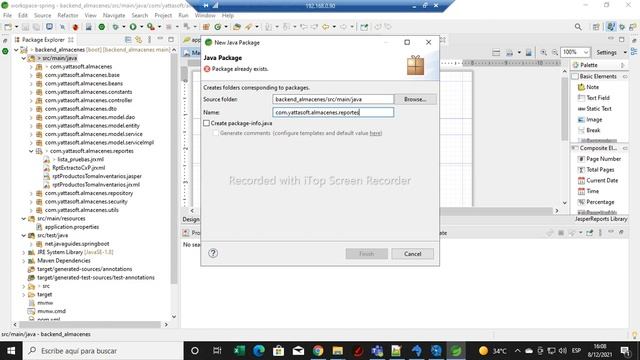
Task: Select the Percentage composite element
Action: tap(596, 202)
